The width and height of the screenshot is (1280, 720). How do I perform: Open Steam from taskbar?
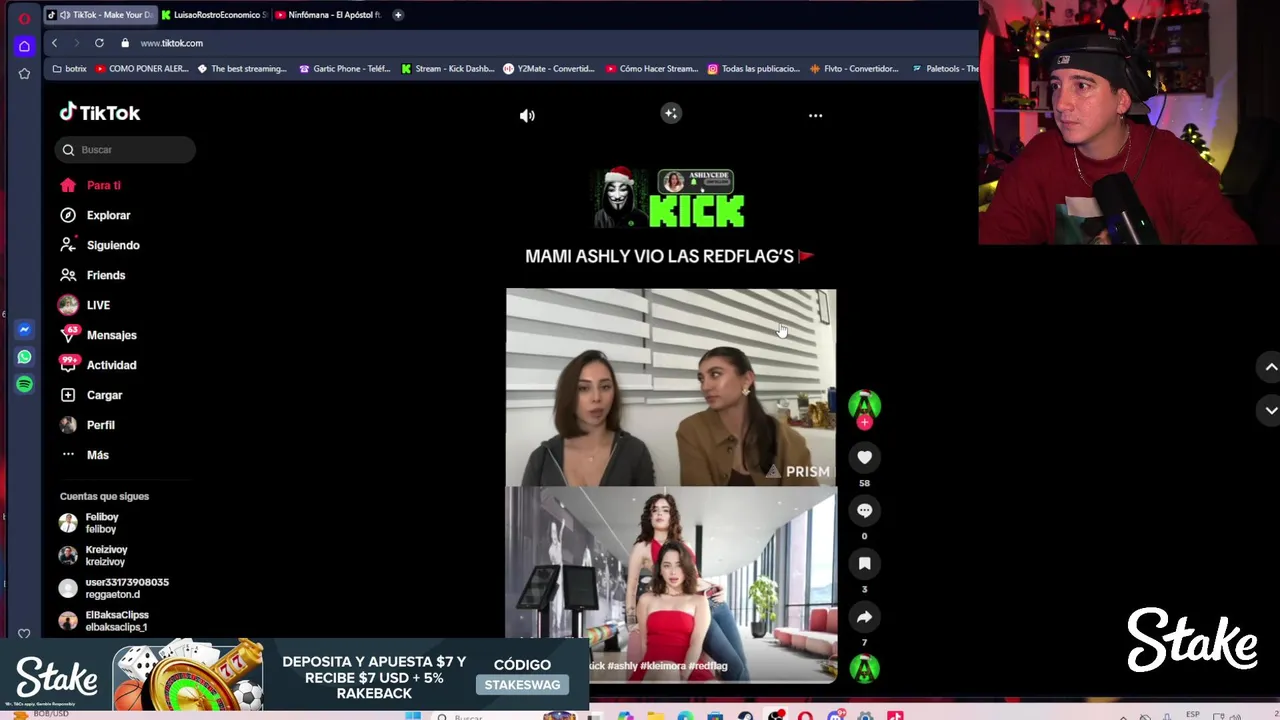tap(745, 715)
